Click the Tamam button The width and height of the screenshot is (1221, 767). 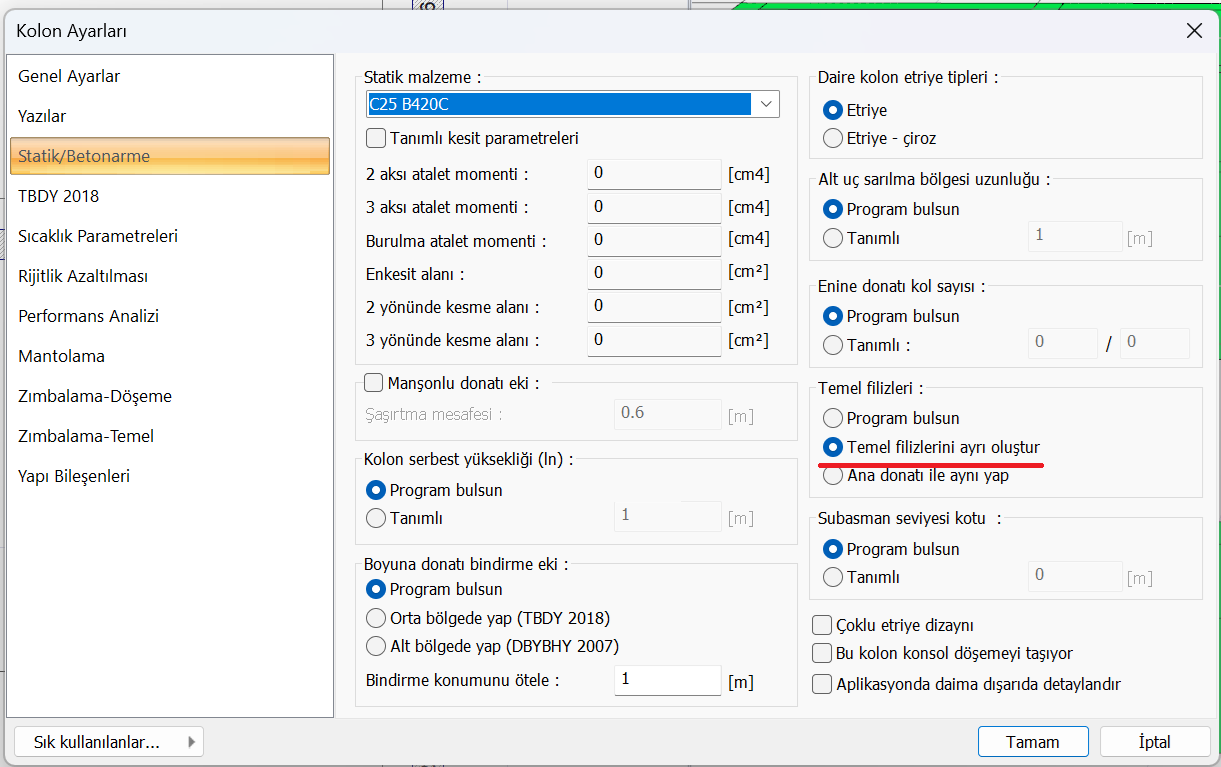point(1032,742)
